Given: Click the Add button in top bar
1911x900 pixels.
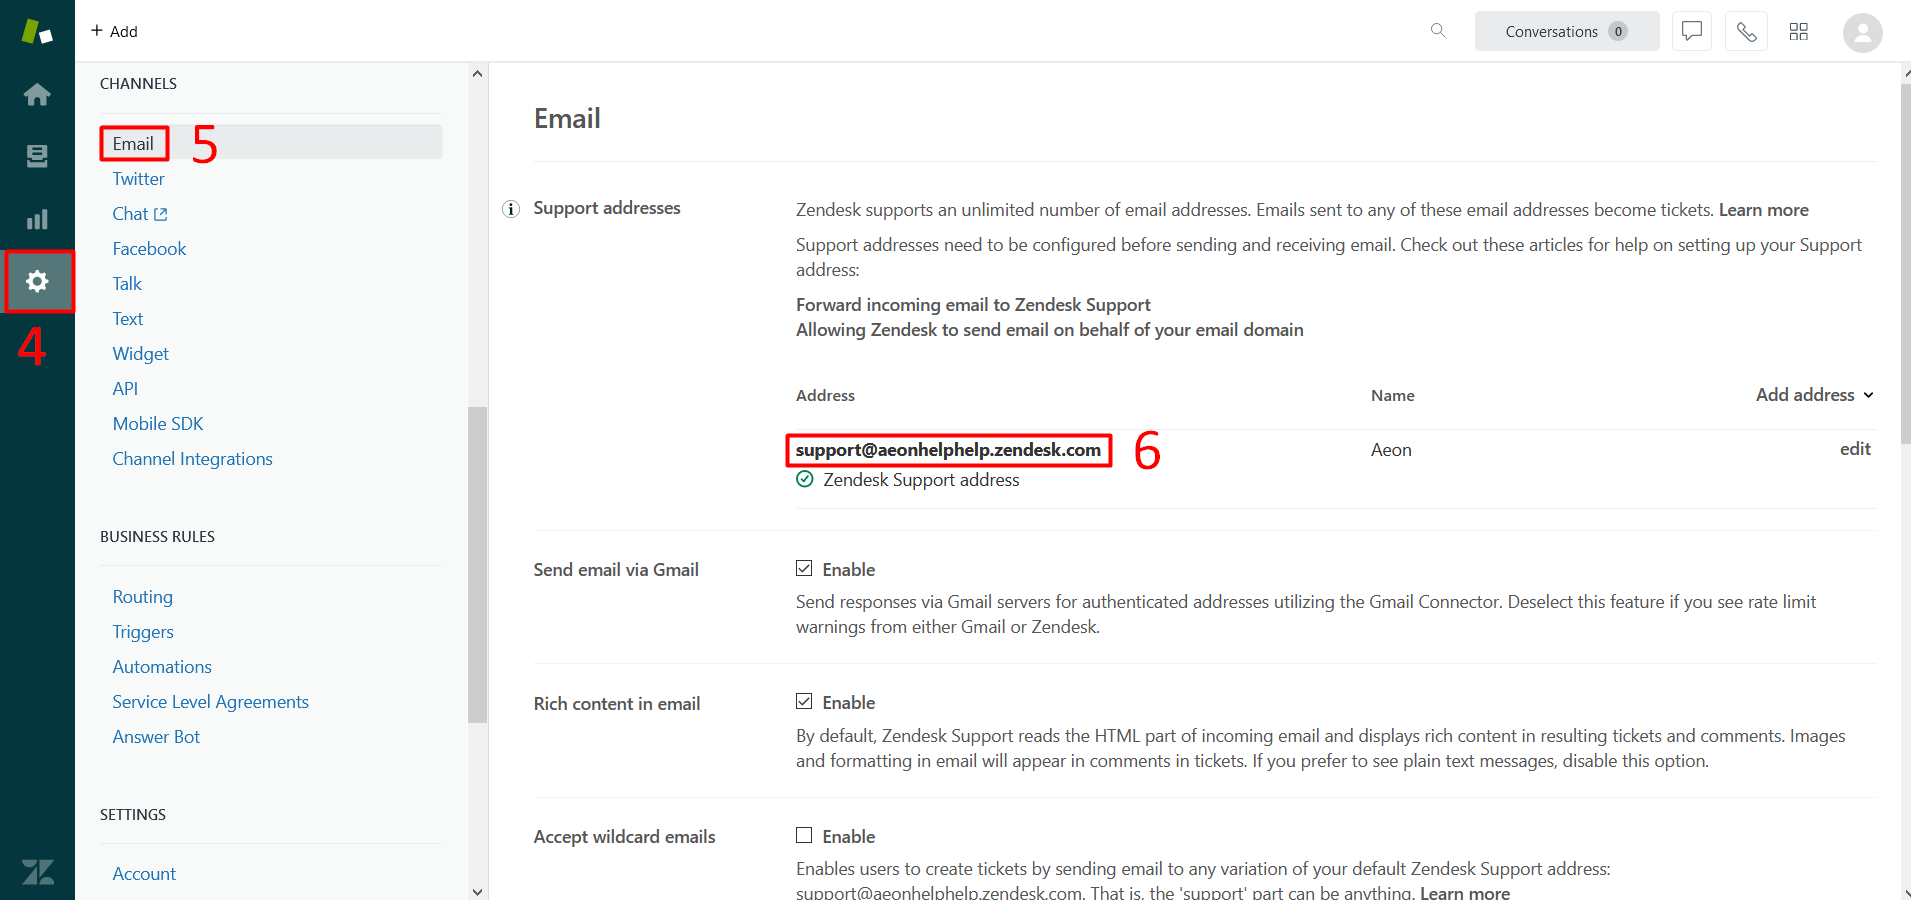Looking at the screenshot, I should pyautogui.click(x=114, y=31).
